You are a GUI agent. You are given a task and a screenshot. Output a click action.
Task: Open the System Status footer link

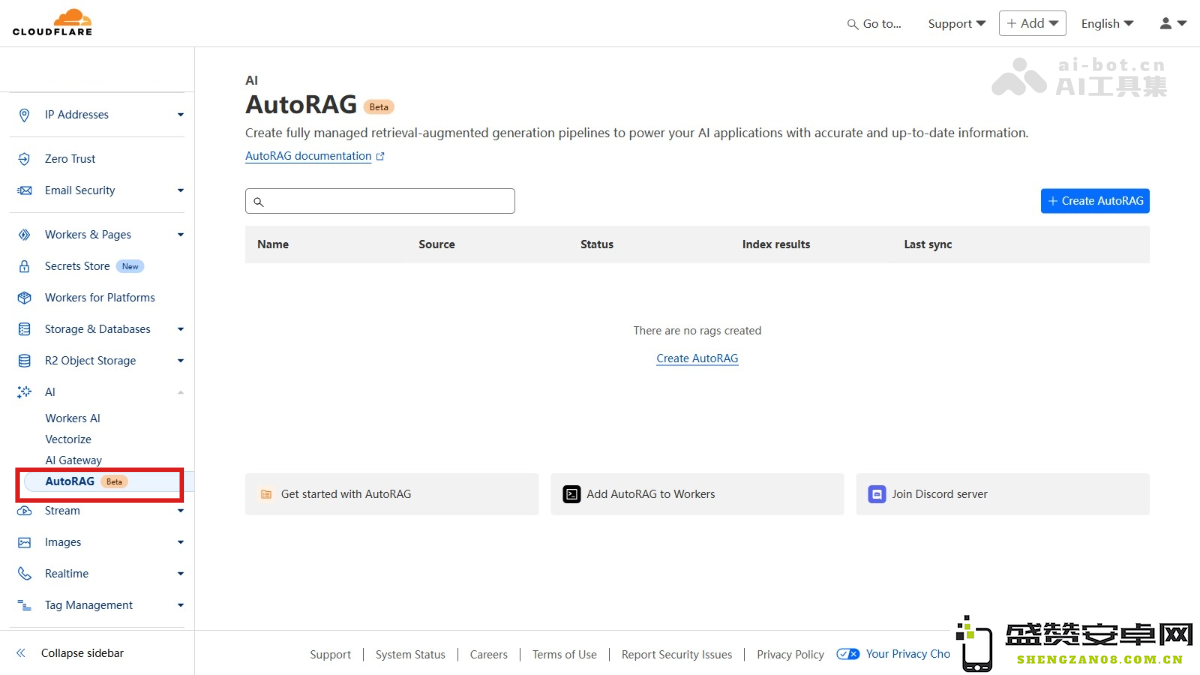(410, 655)
